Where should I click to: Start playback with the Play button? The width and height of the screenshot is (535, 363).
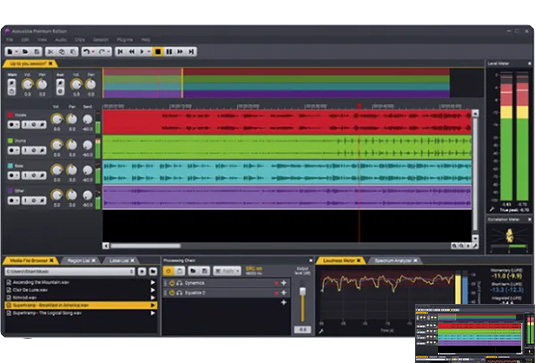[x=142, y=52]
